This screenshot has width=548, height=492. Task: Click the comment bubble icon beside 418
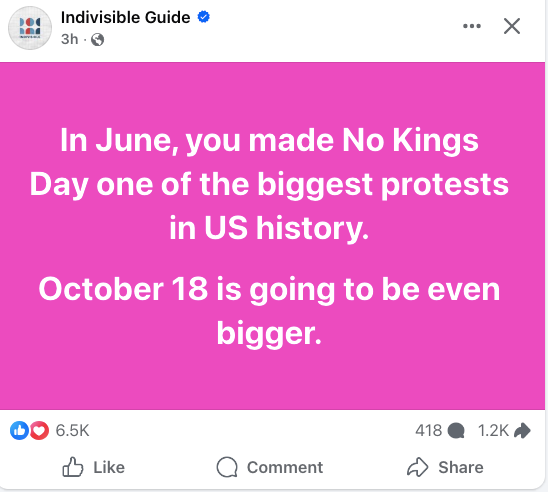tap(456, 430)
